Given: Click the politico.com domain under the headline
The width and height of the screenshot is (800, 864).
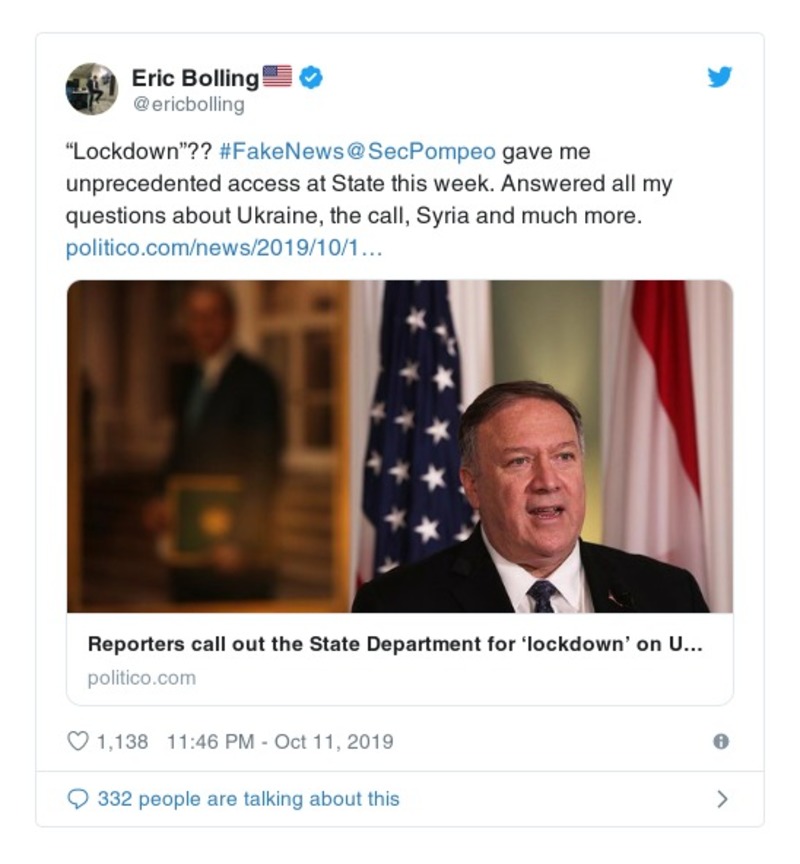Looking at the screenshot, I should (x=141, y=678).
